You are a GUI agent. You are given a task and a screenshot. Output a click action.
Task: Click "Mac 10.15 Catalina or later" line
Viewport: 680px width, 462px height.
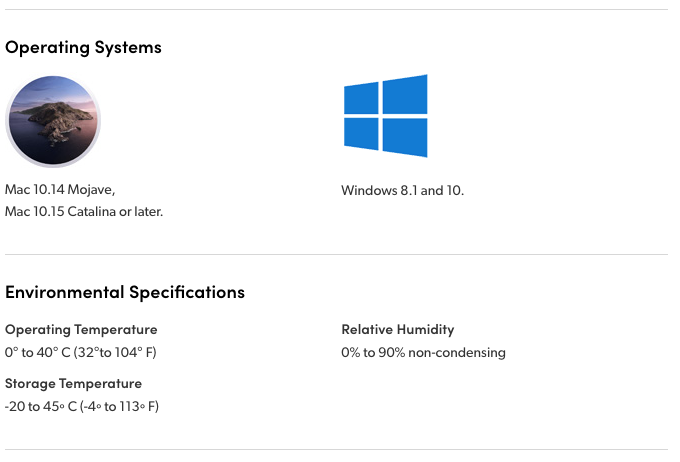[x=84, y=211]
